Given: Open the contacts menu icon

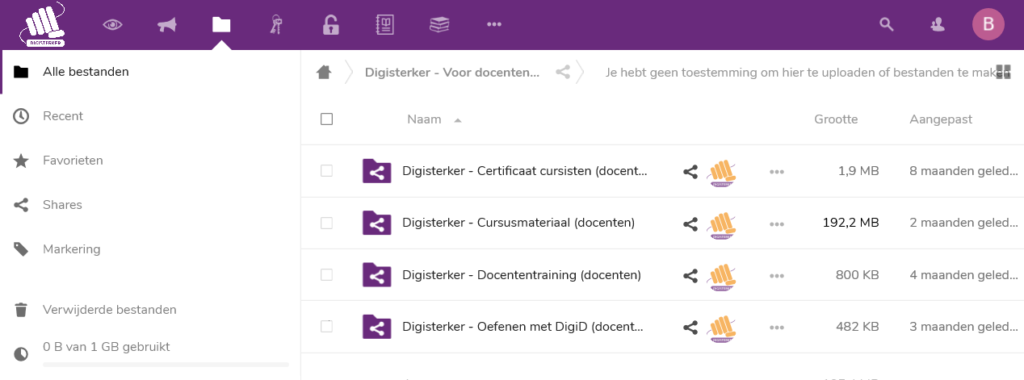Looking at the screenshot, I should pos(937,25).
